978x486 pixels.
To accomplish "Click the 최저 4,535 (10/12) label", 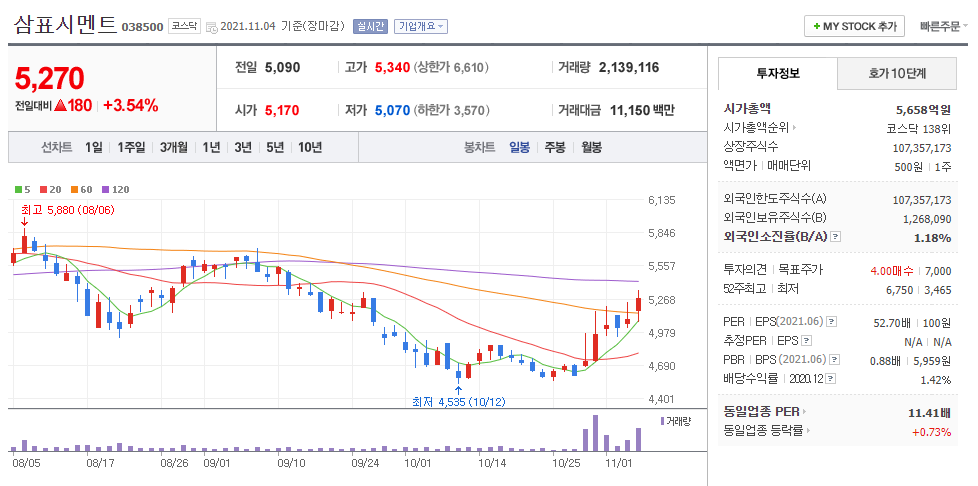I will (x=458, y=402).
